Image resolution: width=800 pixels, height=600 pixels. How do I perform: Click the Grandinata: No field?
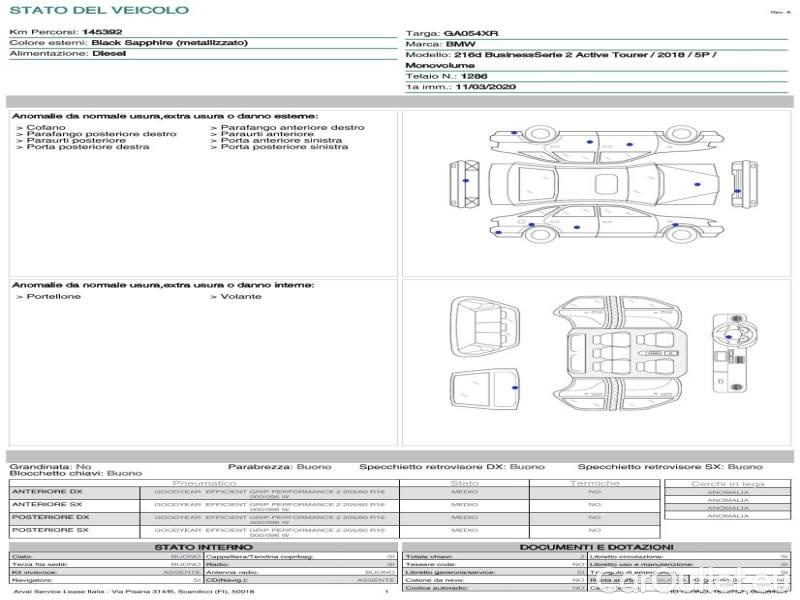(51, 466)
